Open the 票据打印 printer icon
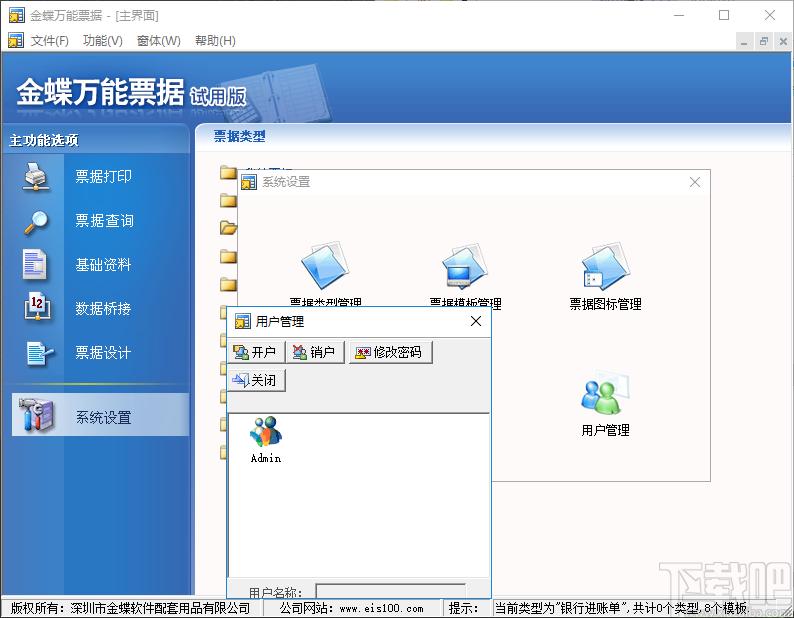Viewport: 794px width, 618px height. [36, 176]
